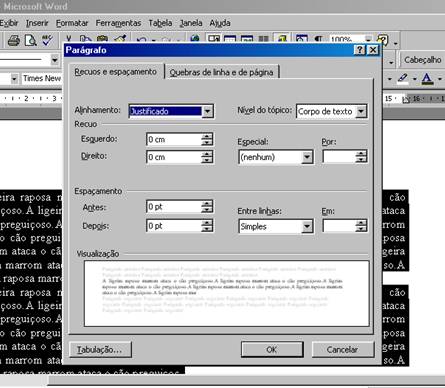The image size is (445, 388).
Task: Expand the Nível do tópico dropdown
Action: pyautogui.click(x=361, y=111)
